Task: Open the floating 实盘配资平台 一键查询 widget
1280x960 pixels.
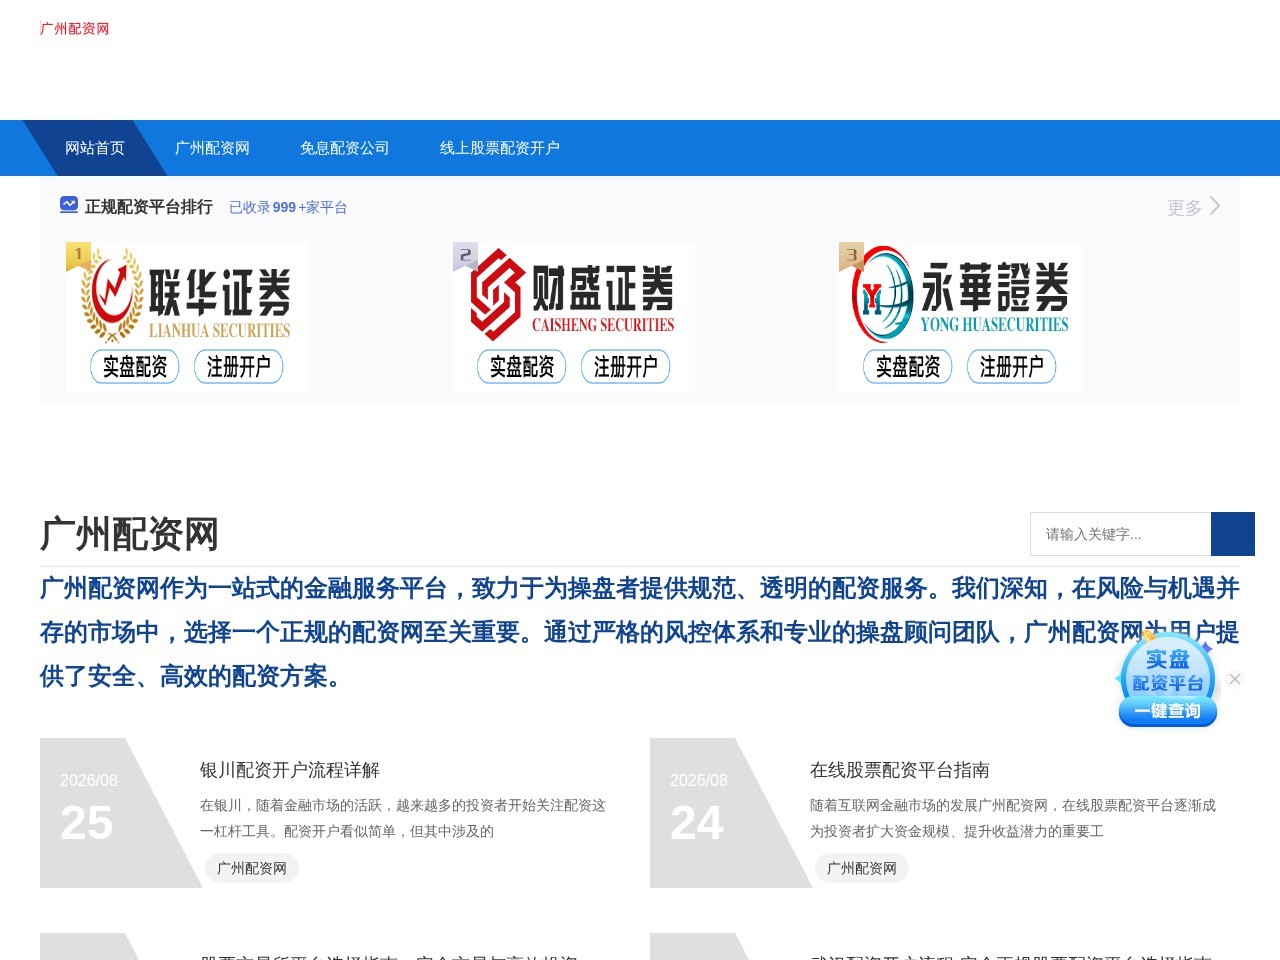Action: tap(1167, 679)
